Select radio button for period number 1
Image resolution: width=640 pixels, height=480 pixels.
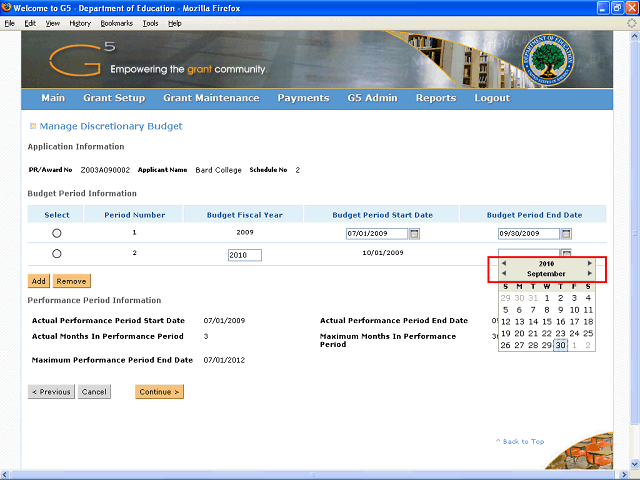[x=56, y=233]
